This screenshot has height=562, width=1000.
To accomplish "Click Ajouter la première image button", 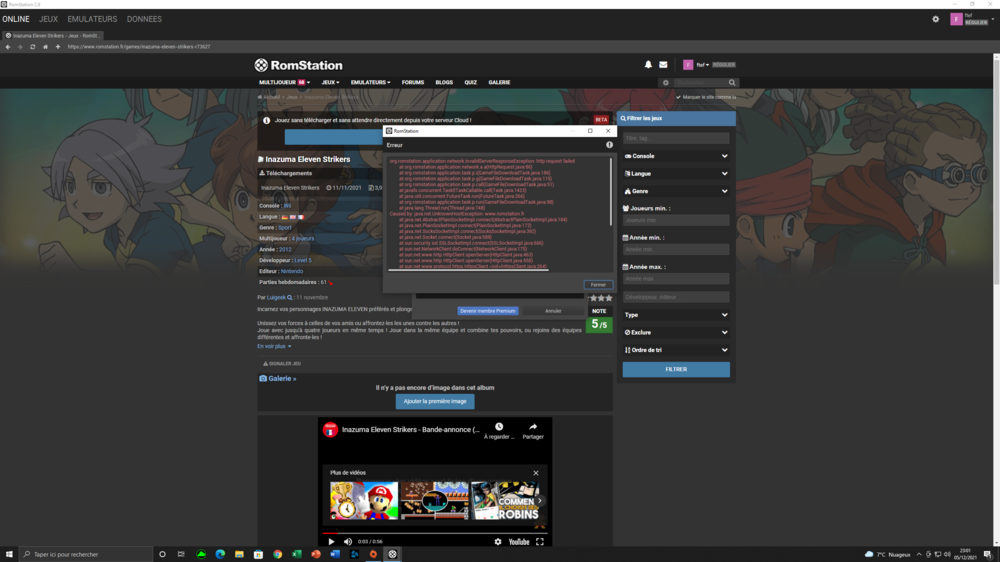I will (x=435, y=401).
